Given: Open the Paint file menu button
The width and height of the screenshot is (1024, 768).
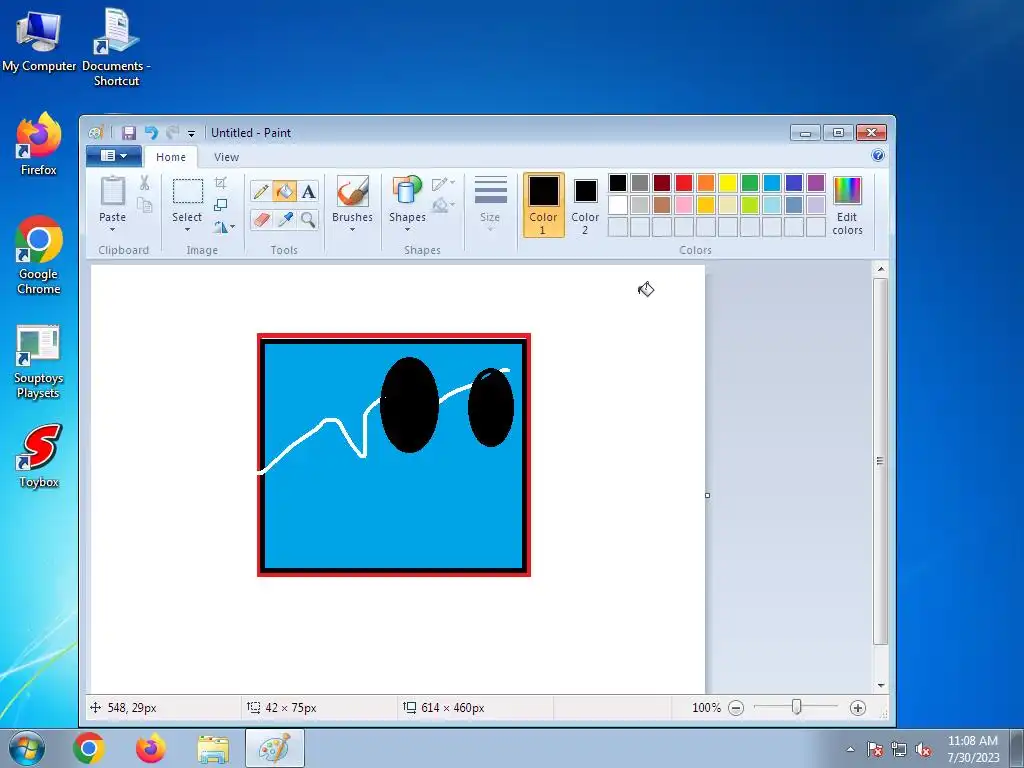Looking at the screenshot, I should 114,156.
